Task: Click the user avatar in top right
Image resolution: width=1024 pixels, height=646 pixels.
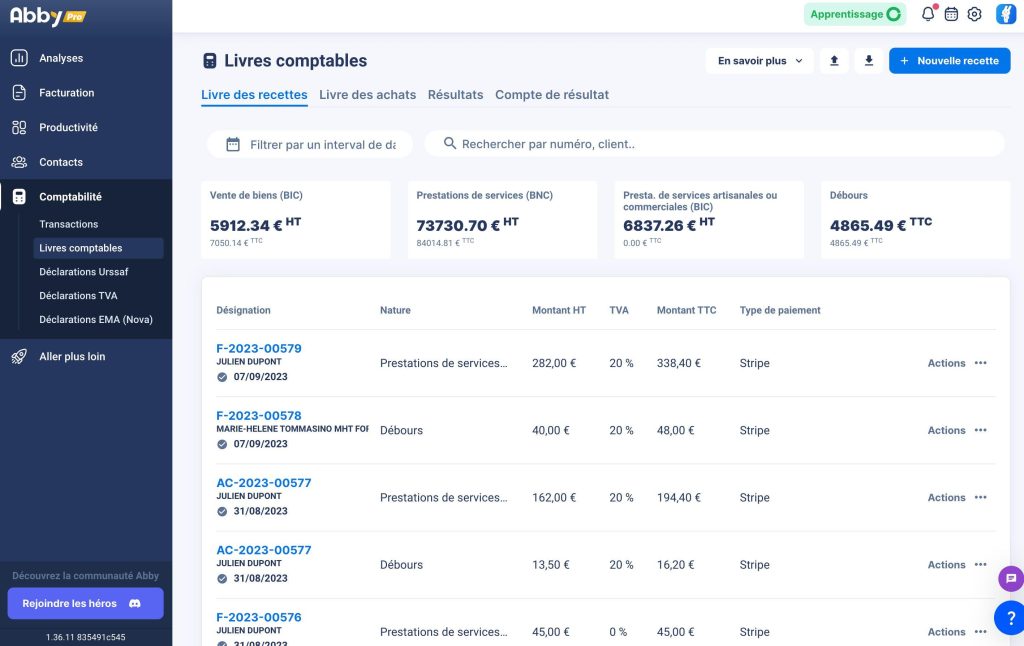Action: click(1005, 14)
